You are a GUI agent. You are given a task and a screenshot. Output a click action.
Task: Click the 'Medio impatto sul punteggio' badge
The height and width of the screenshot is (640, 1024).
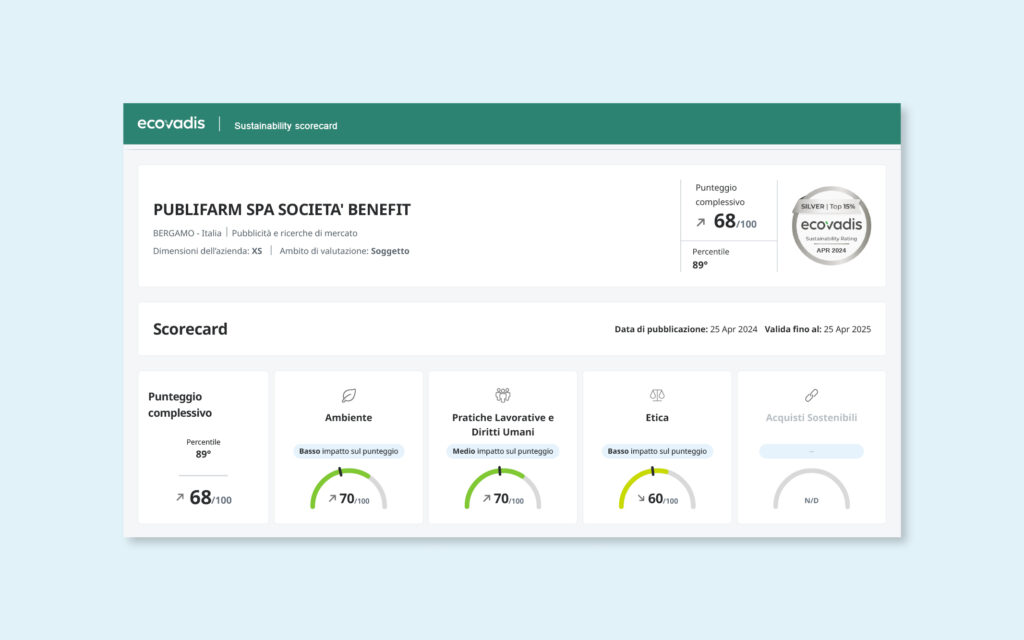coord(503,451)
